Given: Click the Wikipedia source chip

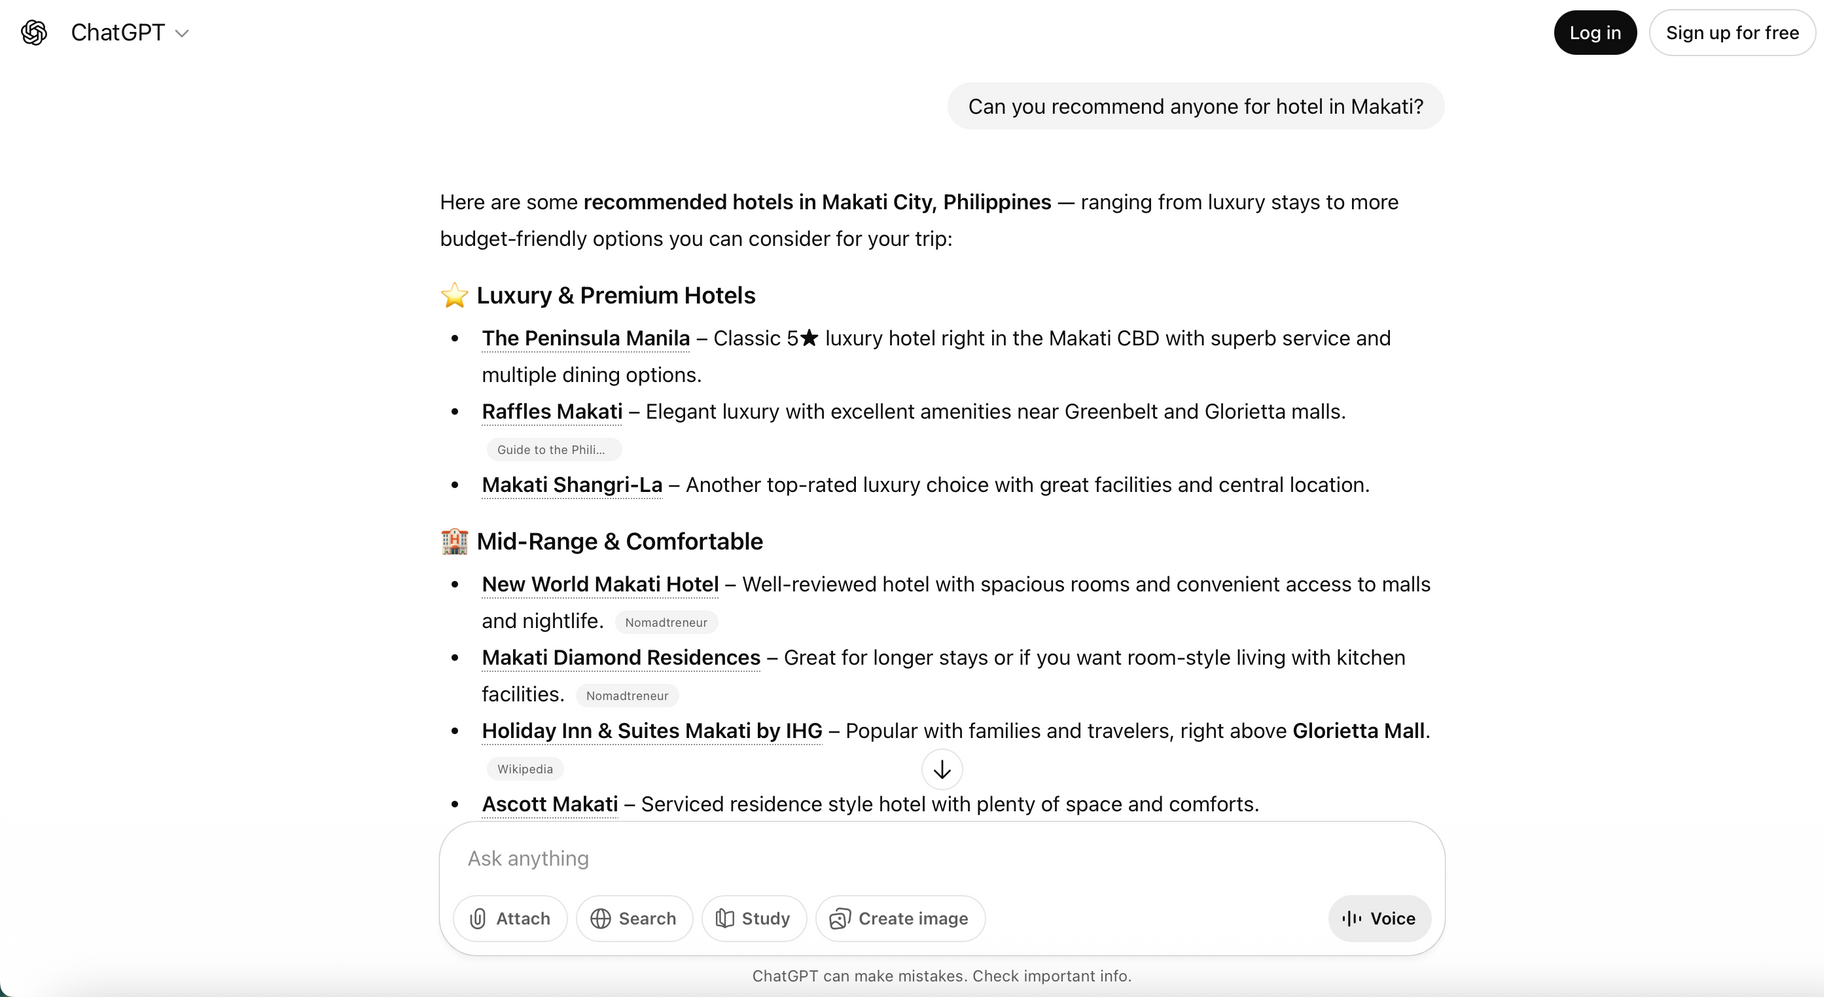Looking at the screenshot, I should 525,769.
